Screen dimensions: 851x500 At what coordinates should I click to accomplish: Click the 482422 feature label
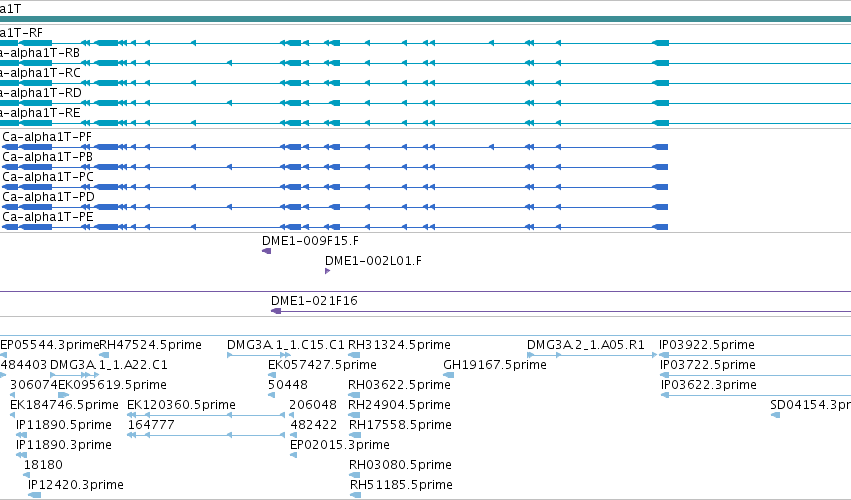[314, 425]
